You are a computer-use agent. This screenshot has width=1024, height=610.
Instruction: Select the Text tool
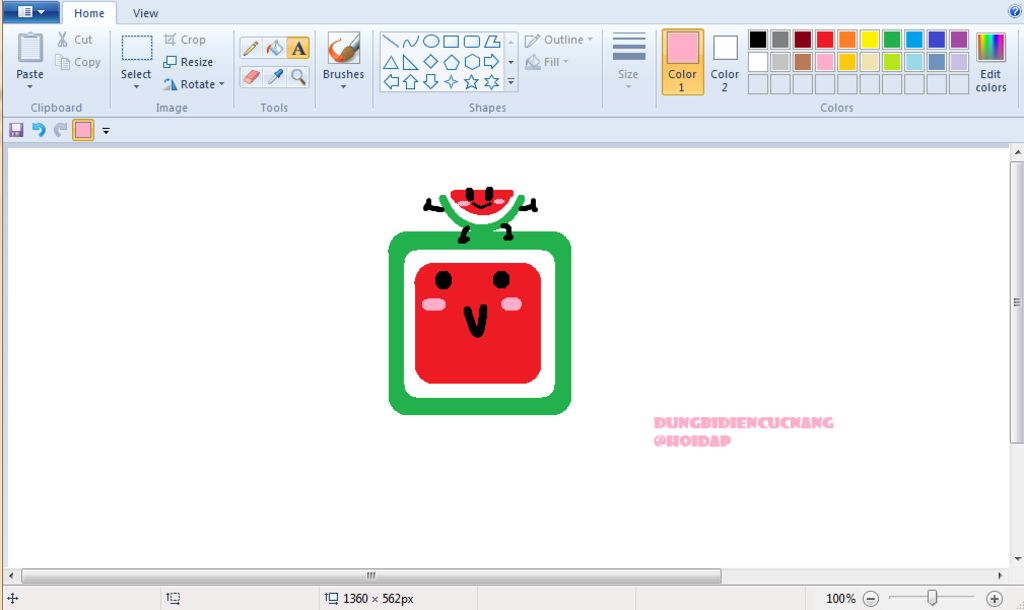[298, 48]
